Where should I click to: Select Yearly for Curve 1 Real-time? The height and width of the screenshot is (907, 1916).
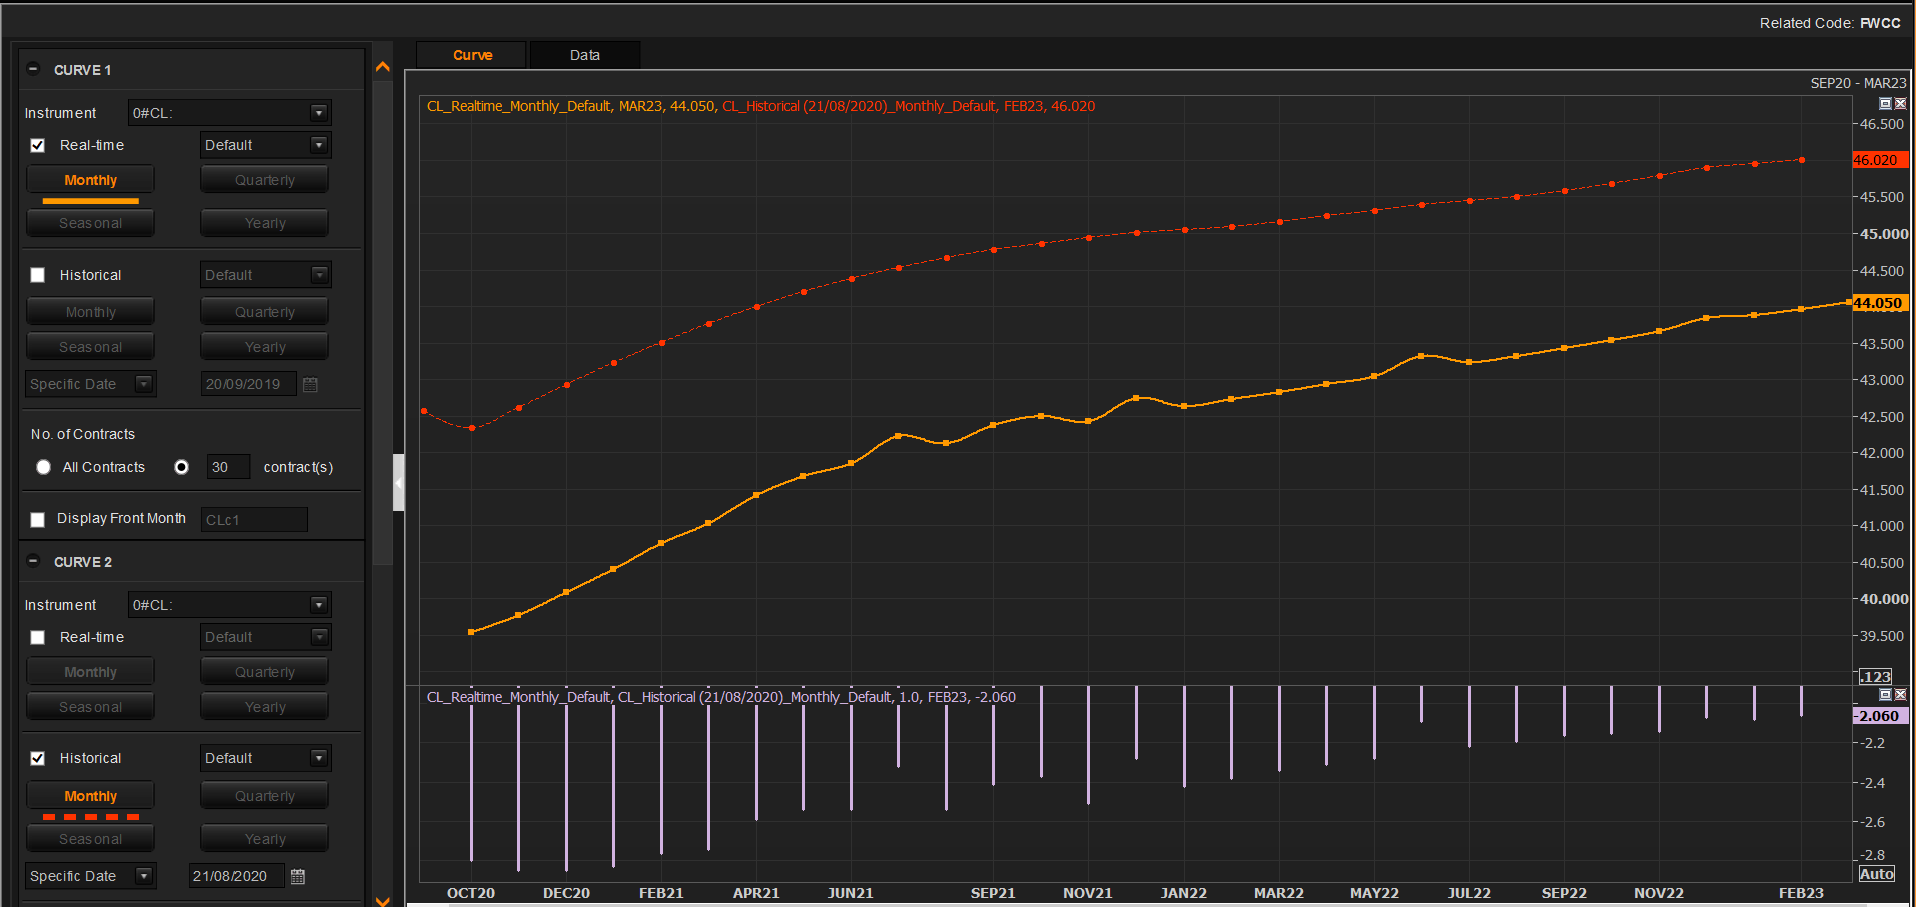(x=265, y=223)
